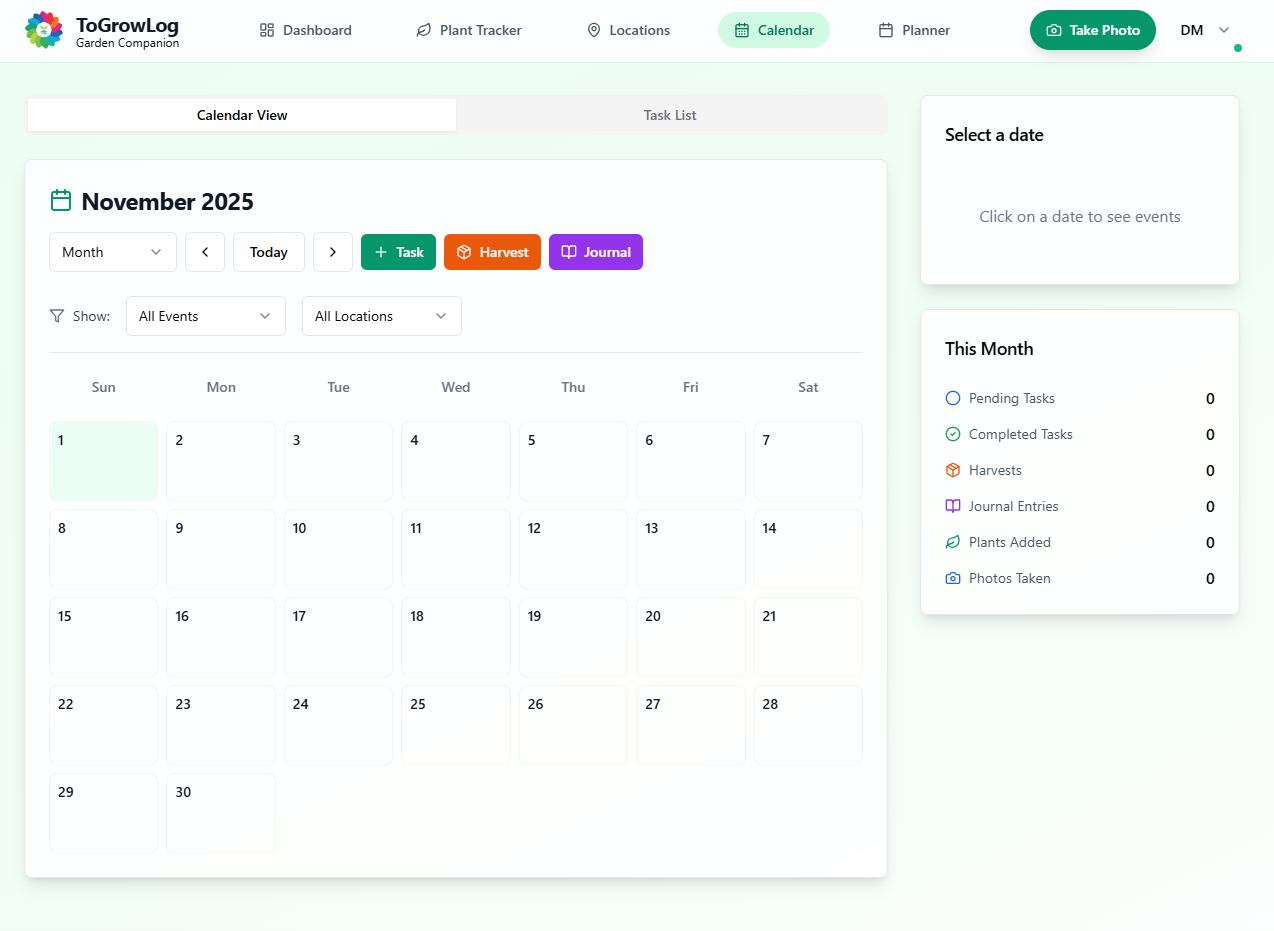
Task: Expand the All Locations filter dropdown
Action: [381, 316]
